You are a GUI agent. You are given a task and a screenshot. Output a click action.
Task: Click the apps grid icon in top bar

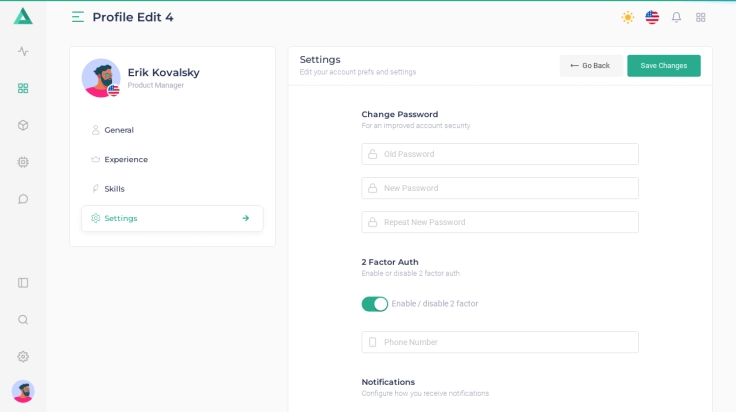tap(700, 17)
